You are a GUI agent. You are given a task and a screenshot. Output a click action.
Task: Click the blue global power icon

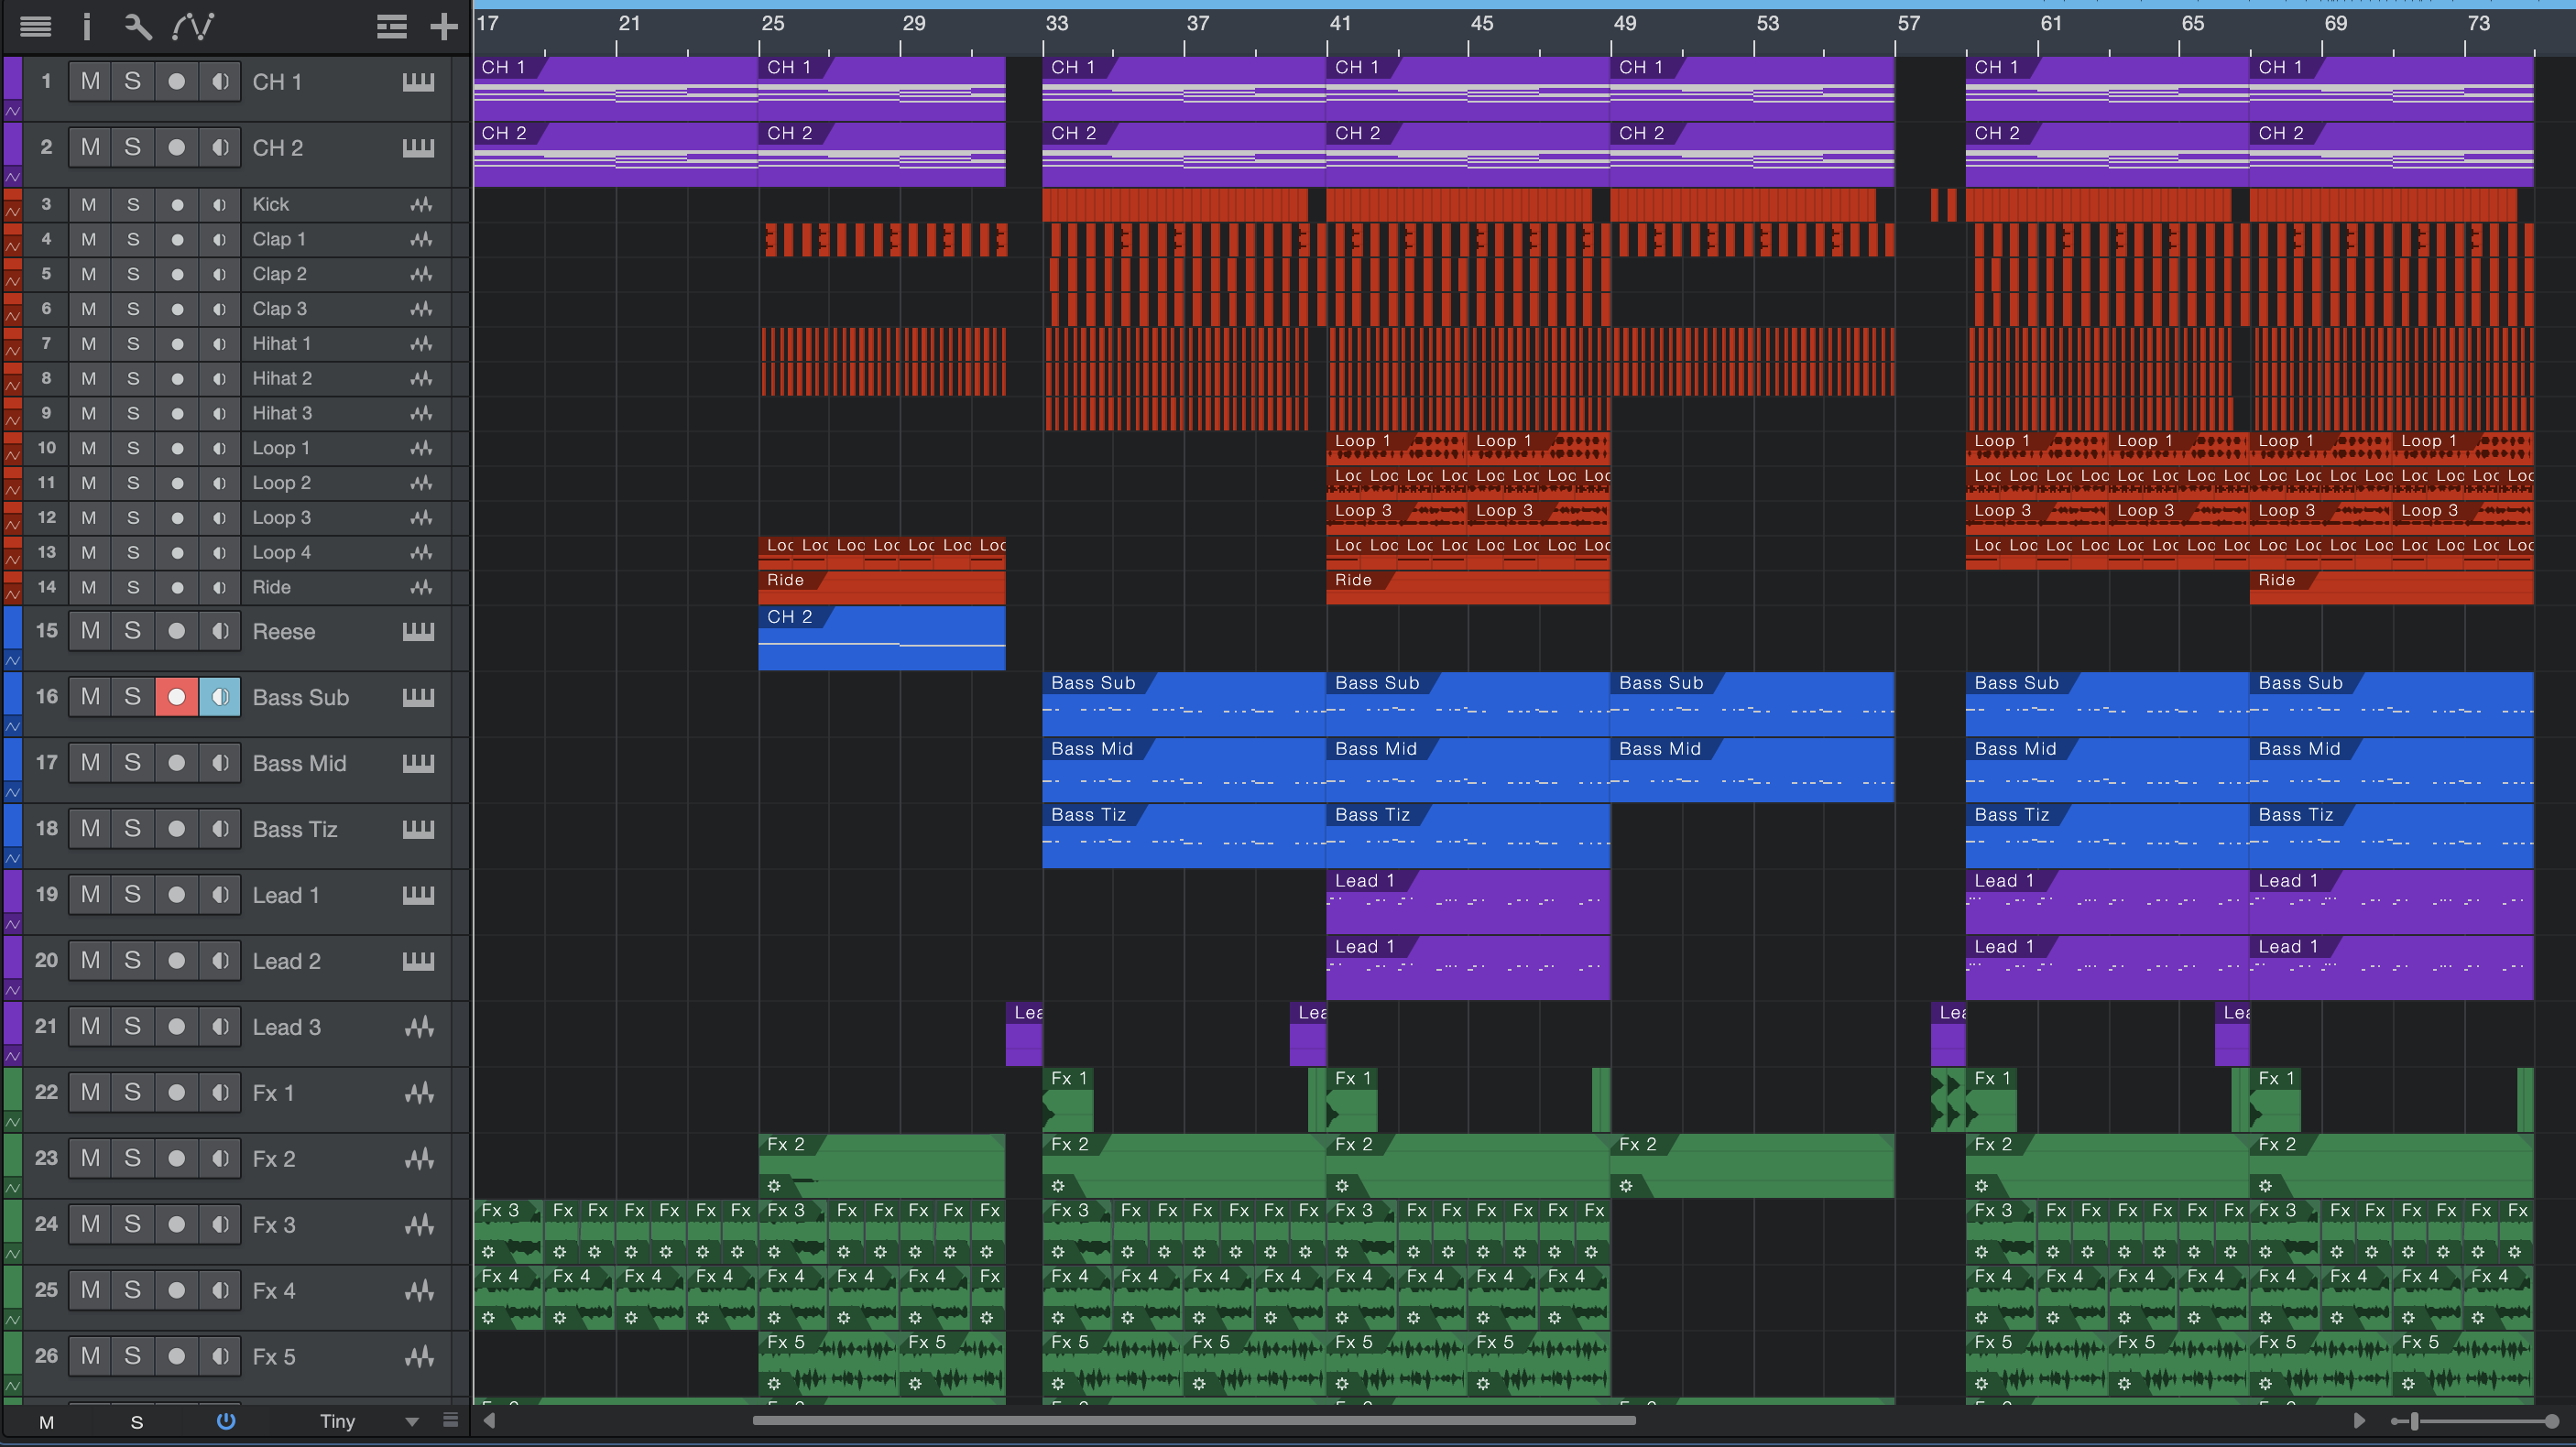coord(226,1421)
